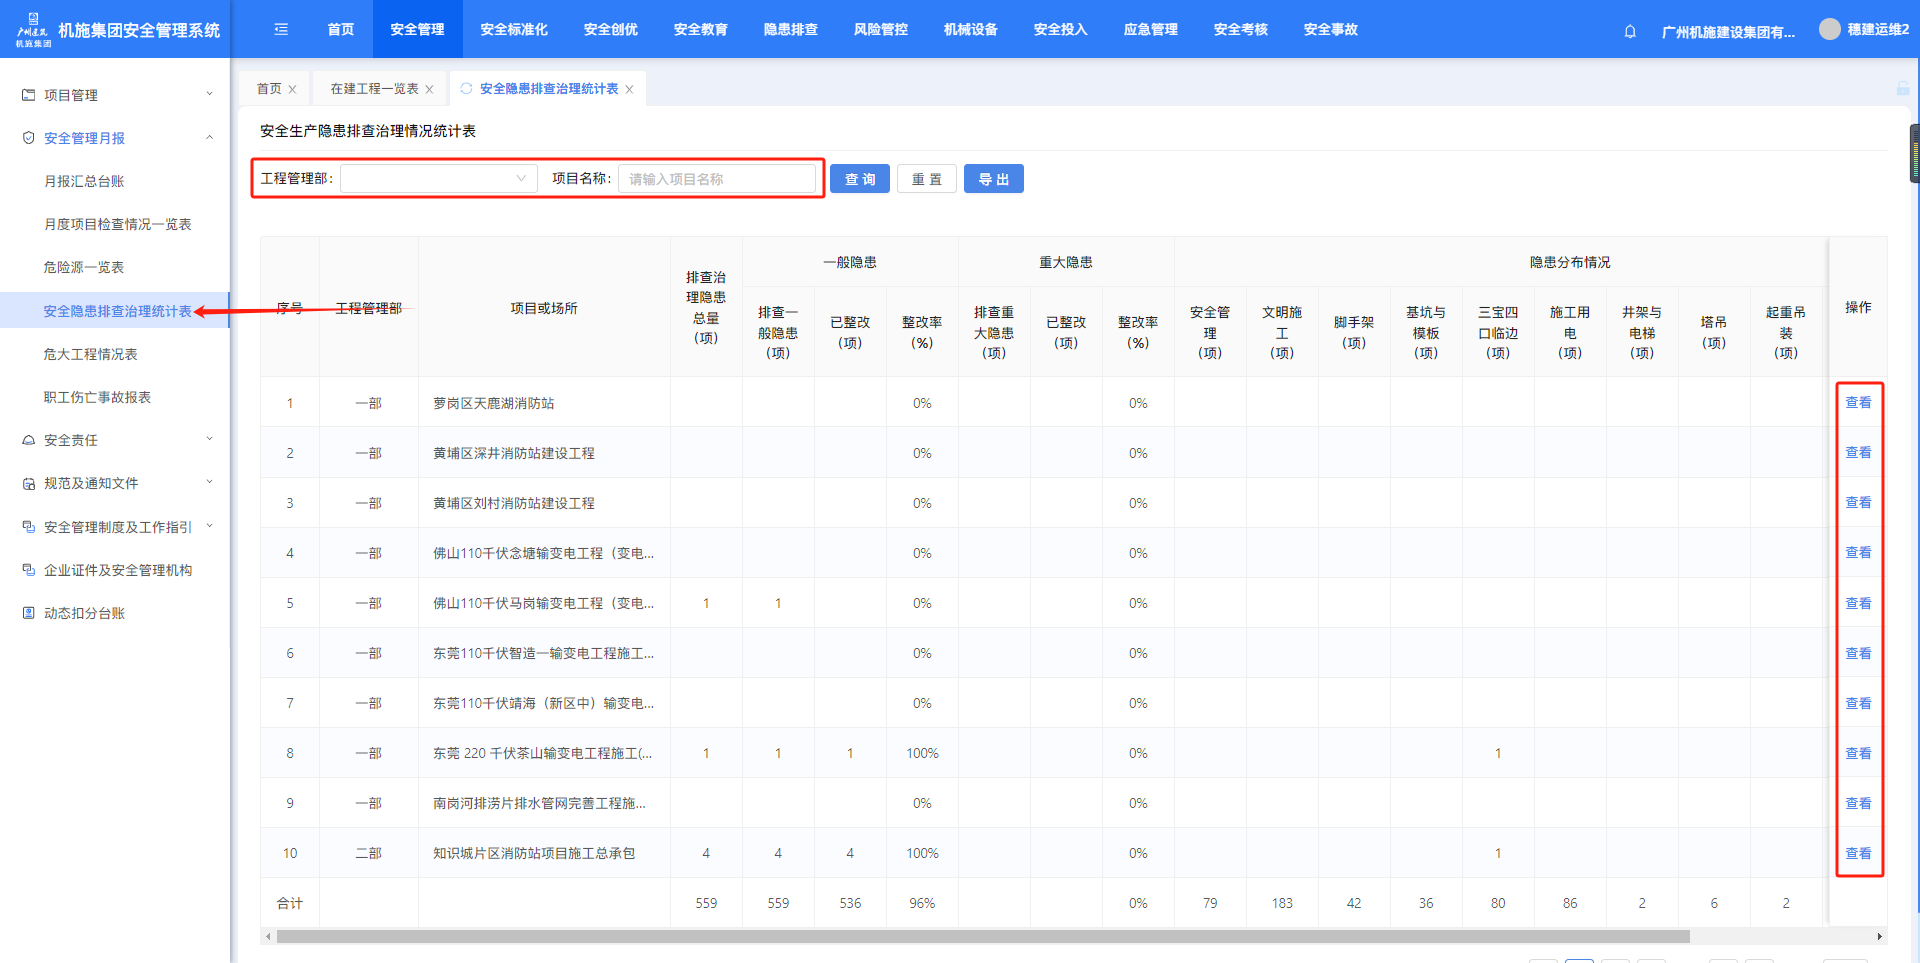
Task: Select 危大工程情况表 in the sidebar
Action: 91,354
